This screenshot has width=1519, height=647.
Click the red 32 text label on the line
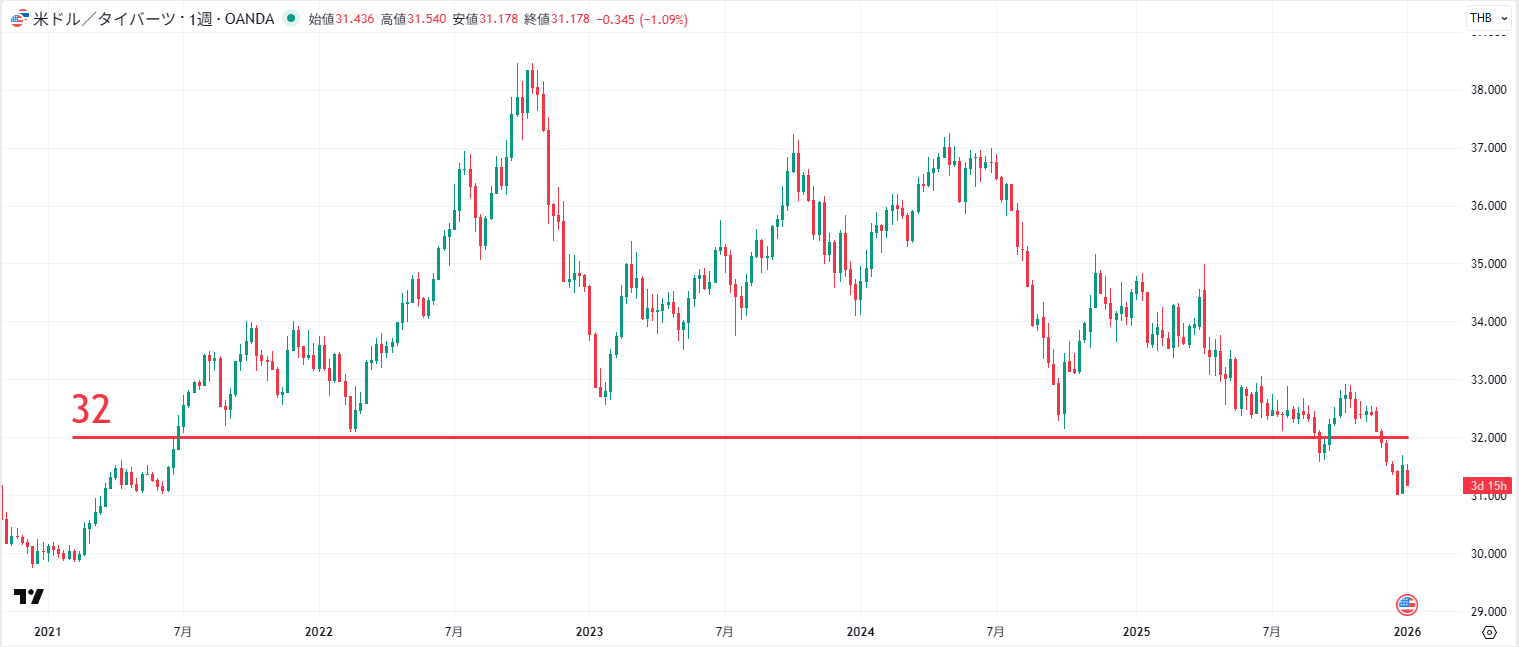[x=88, y=409]
